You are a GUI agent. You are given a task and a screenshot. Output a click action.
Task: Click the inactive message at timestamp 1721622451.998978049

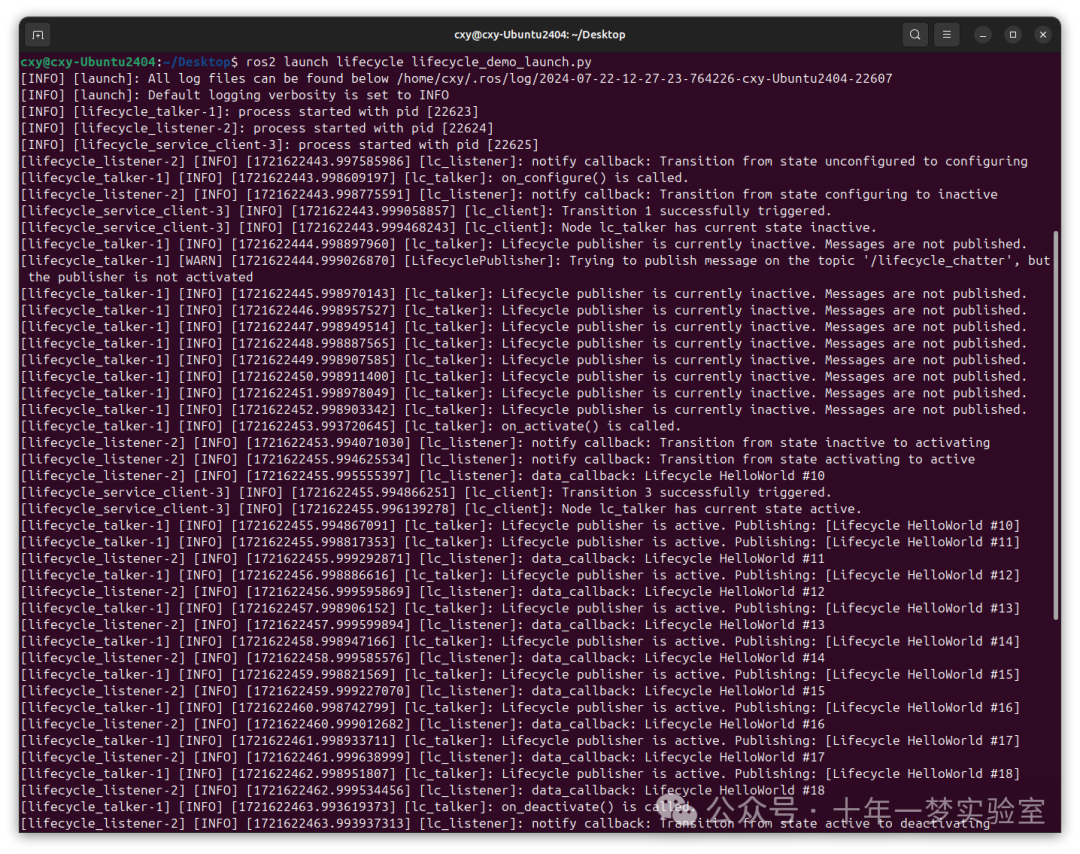524,393
